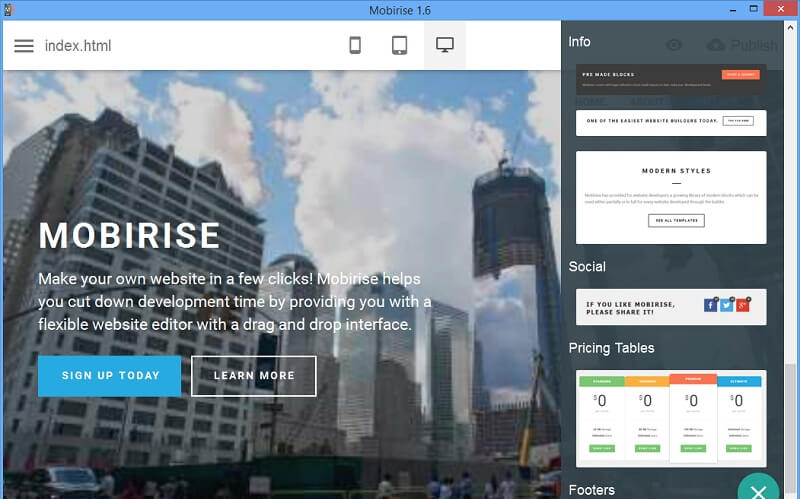Click the preview eye icon
The image size is (800, 499).
click(674, 45)
